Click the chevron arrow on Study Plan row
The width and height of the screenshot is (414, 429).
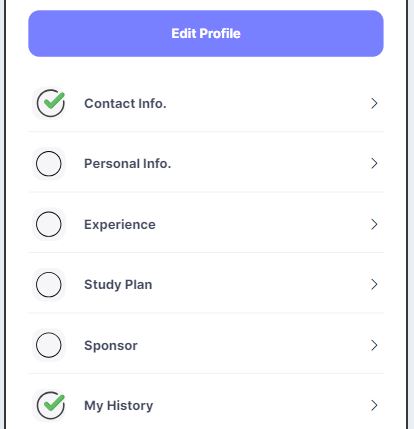[374, 284]
